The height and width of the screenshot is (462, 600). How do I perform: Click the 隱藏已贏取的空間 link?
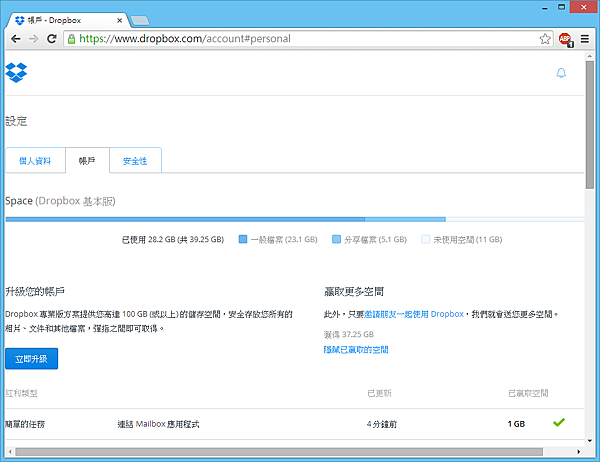coord(356,349)
